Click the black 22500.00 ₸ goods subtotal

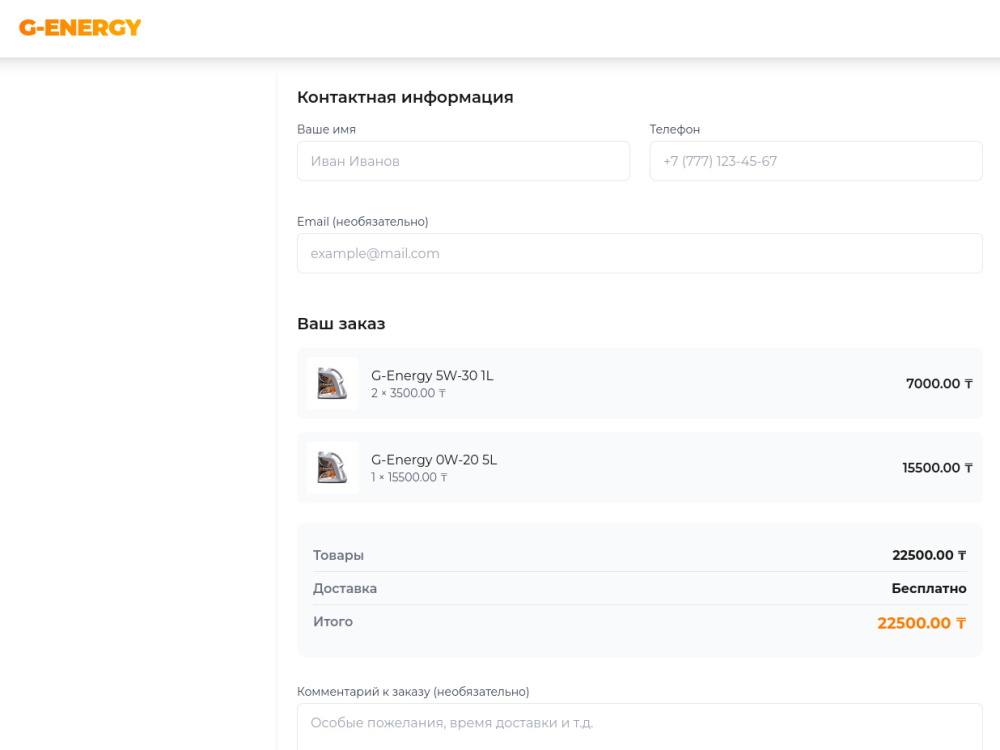(x=929, y=555)
